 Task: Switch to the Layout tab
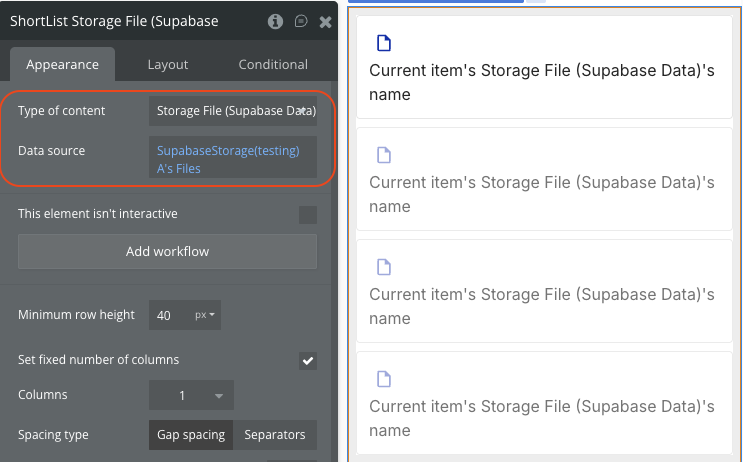click(x=168, y=65)
